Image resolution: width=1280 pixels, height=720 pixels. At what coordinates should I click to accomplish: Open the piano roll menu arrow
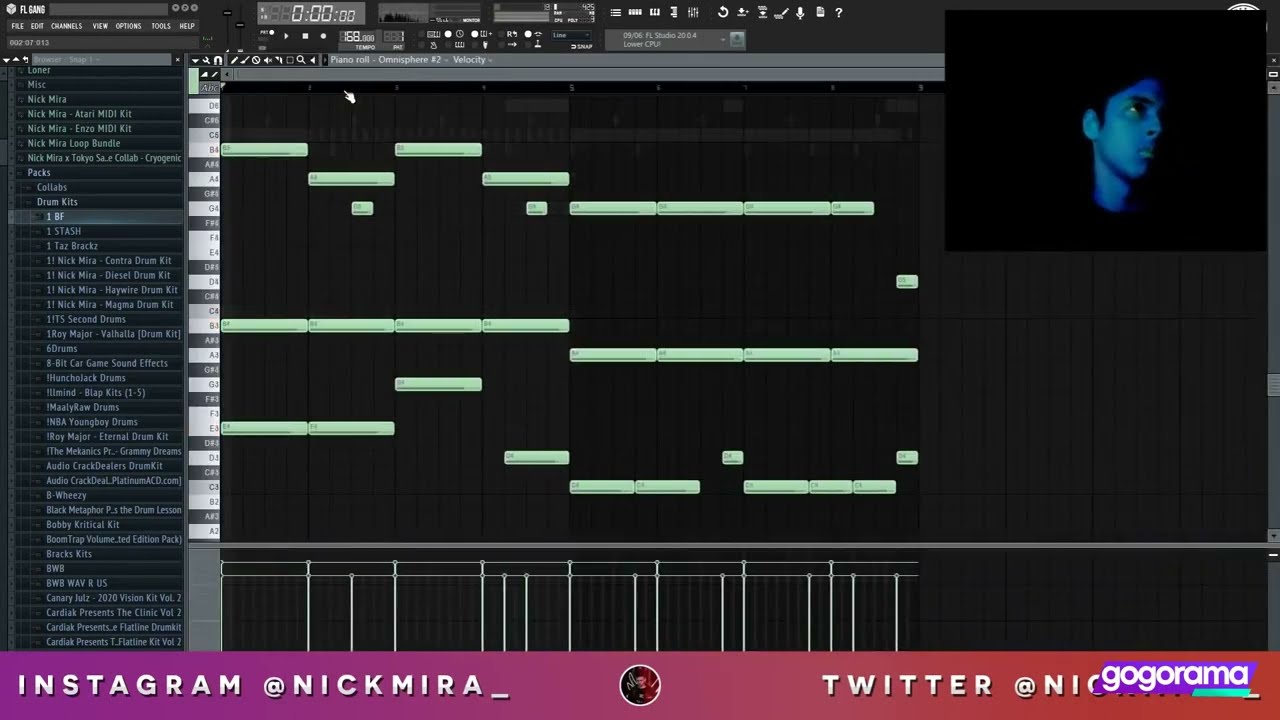point(195,60)
